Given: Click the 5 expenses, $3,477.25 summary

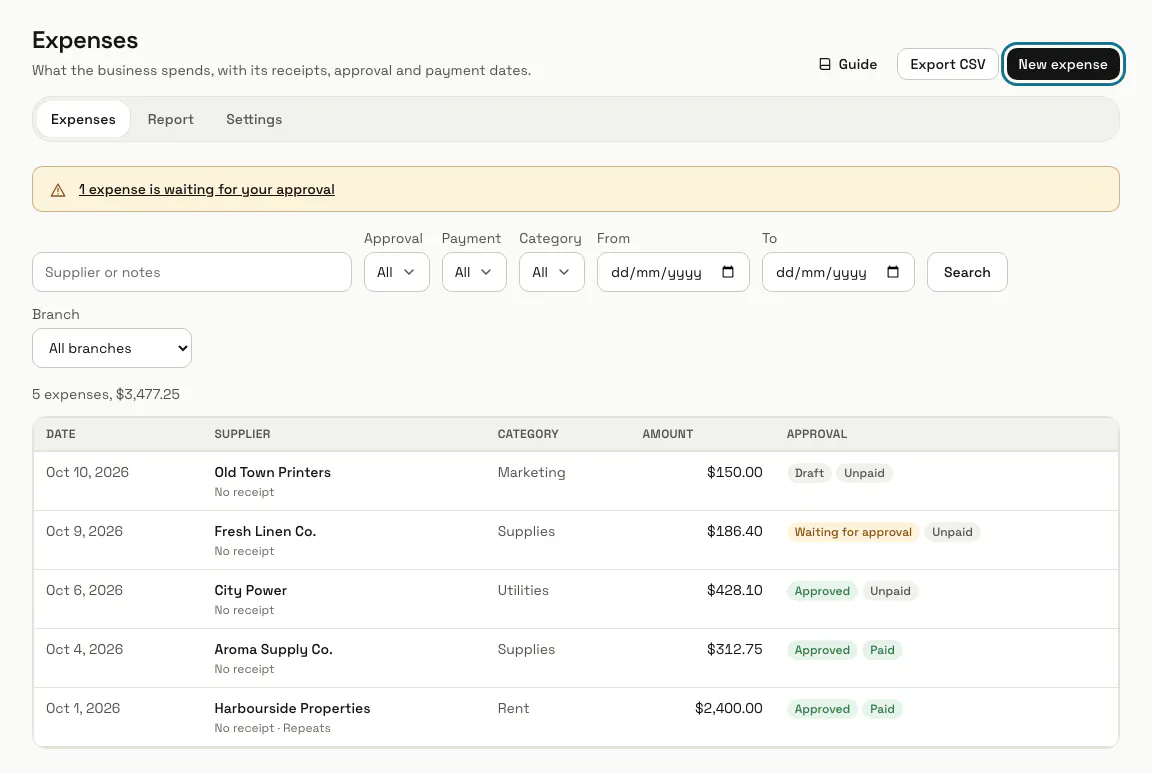Looking at the screenshot, I should [106, 395].
